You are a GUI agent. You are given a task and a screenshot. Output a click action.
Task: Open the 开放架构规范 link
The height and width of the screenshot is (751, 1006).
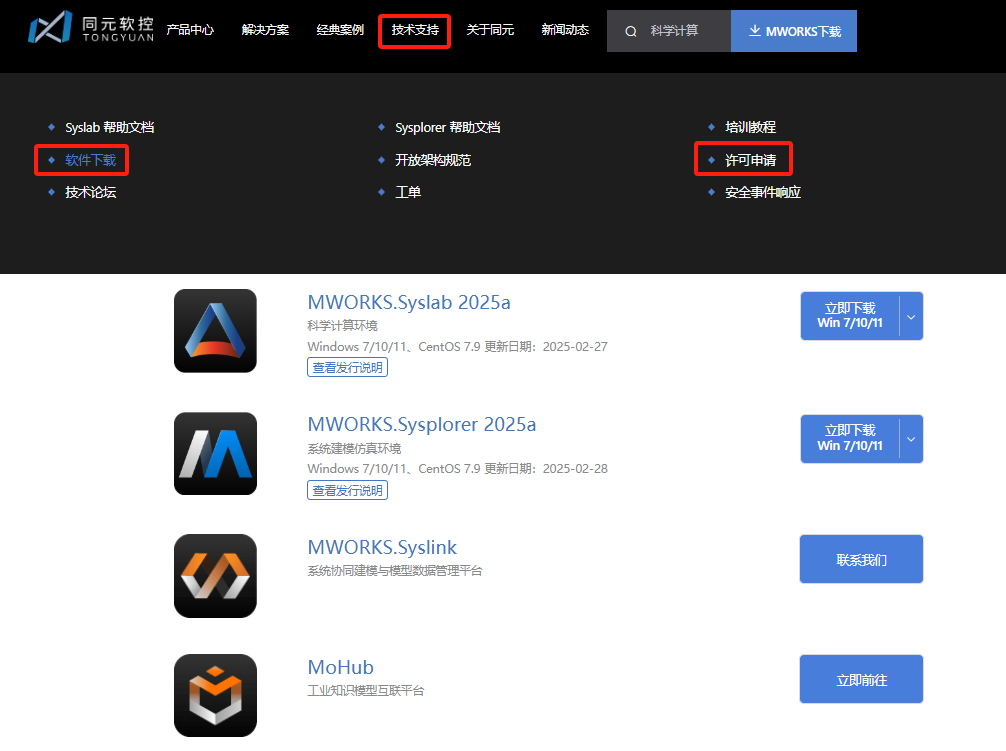pos(433,160)
